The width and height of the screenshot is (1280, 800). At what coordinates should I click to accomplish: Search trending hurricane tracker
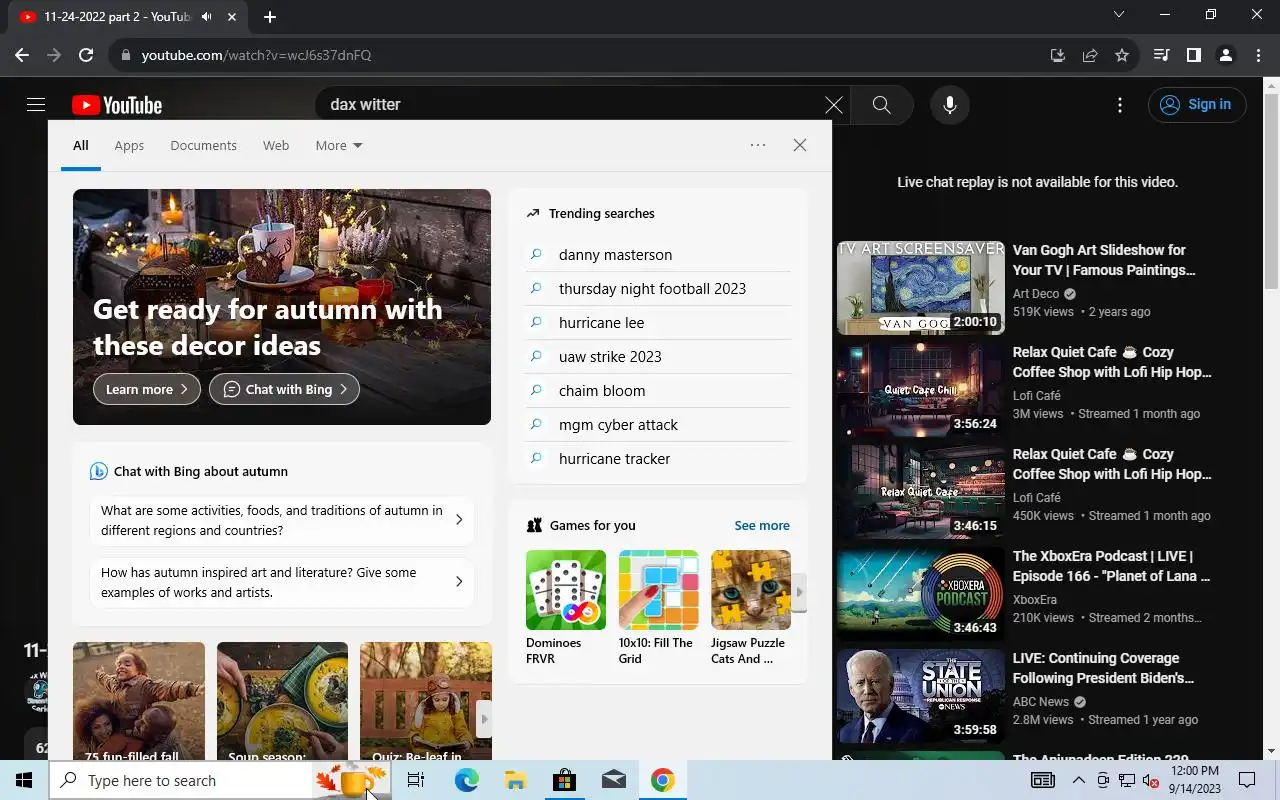tap(659, 459)
